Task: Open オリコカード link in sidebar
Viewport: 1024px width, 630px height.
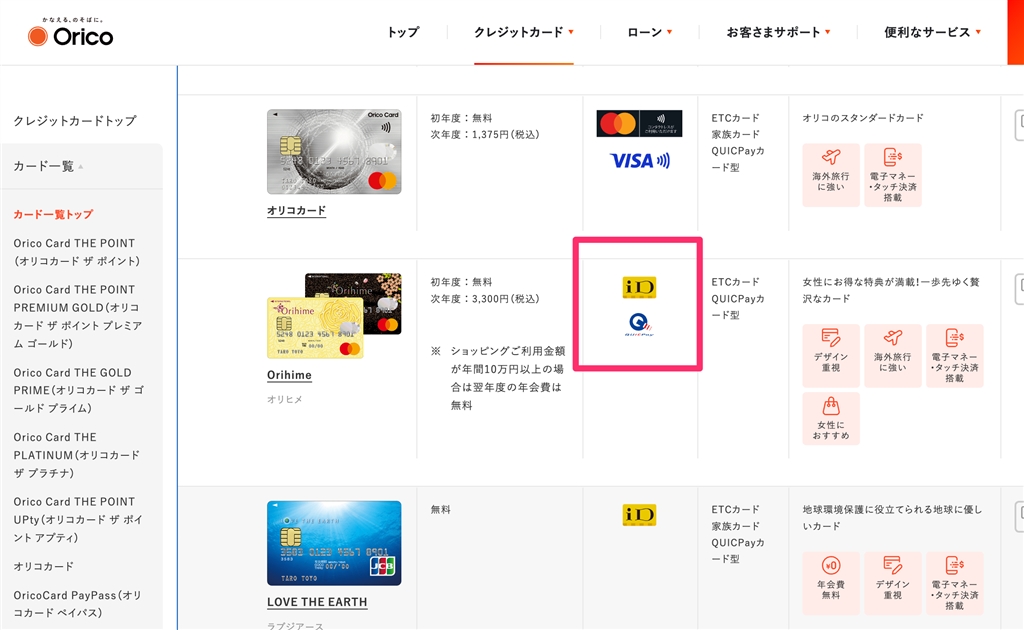Action: point(44,566)
